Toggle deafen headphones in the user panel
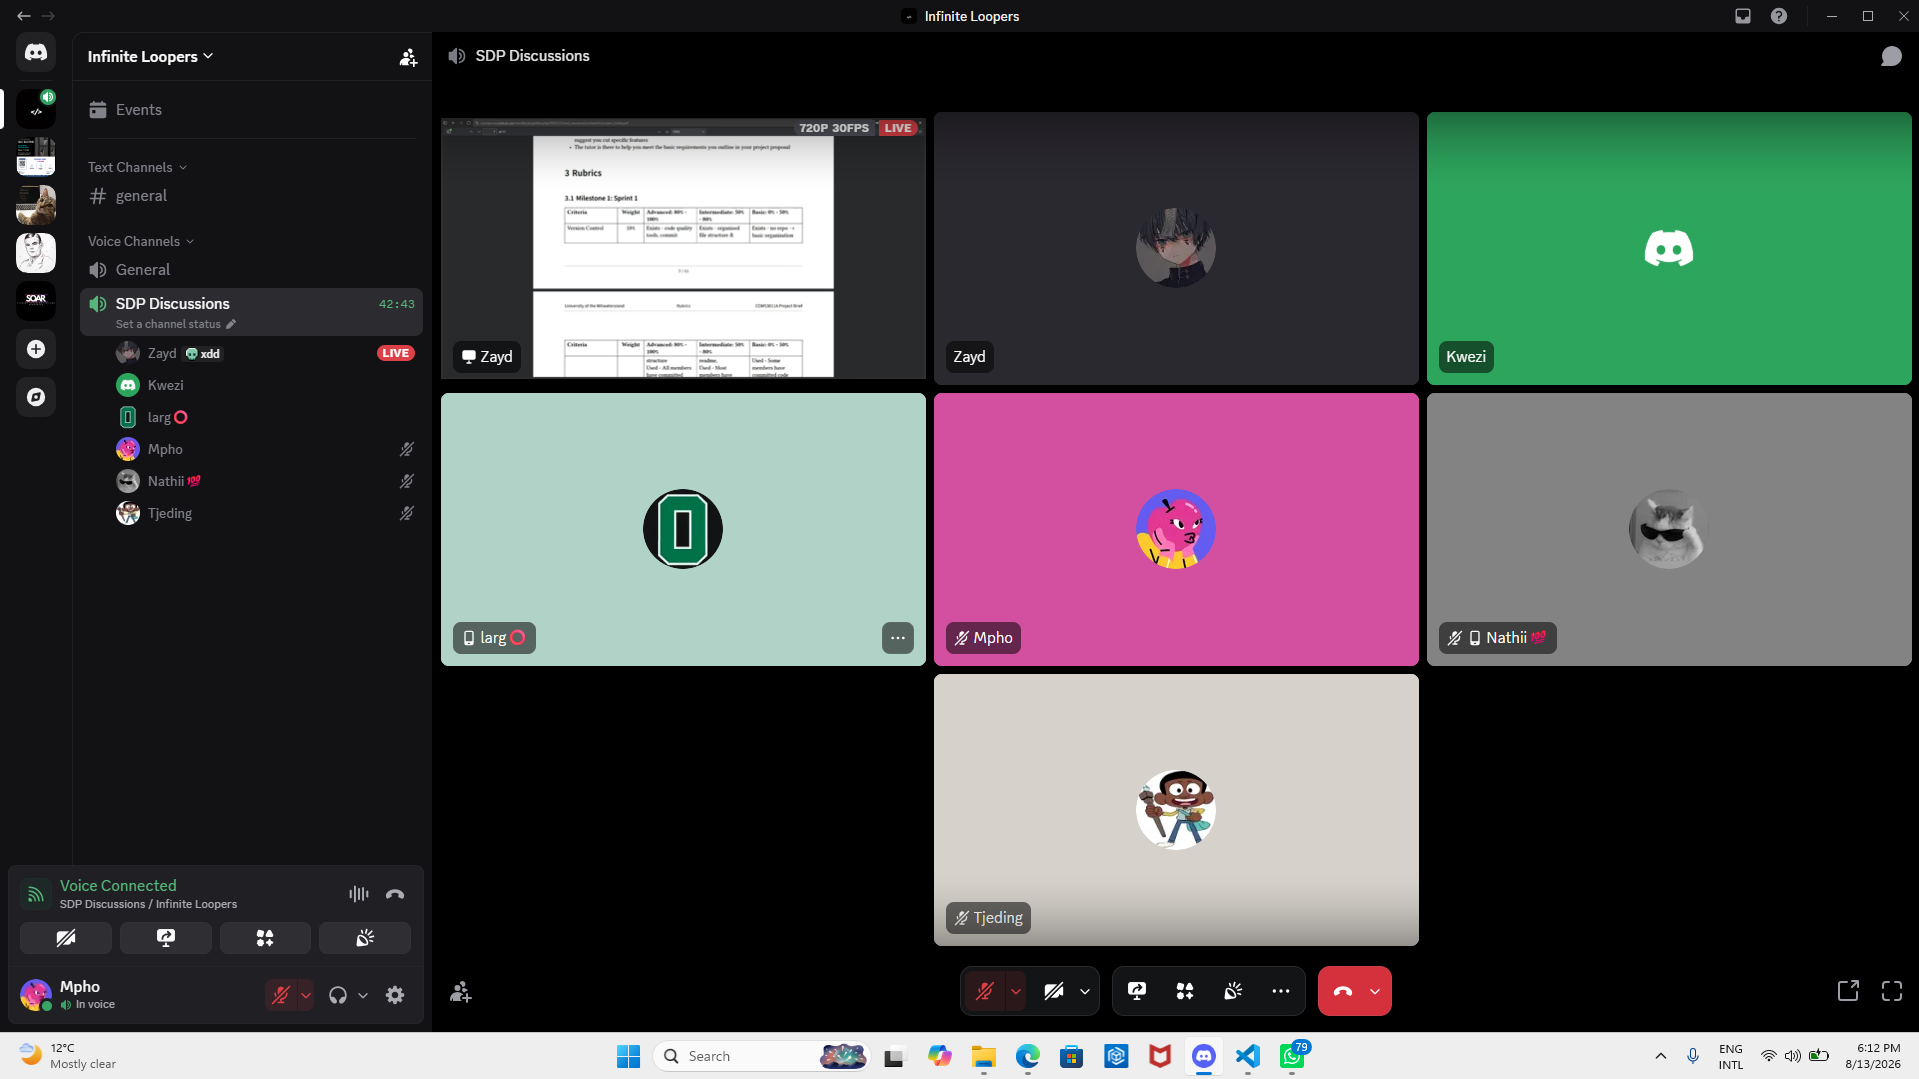Screen dimensions: 1919x1079 pyautogui.click(x=338, y=995)
